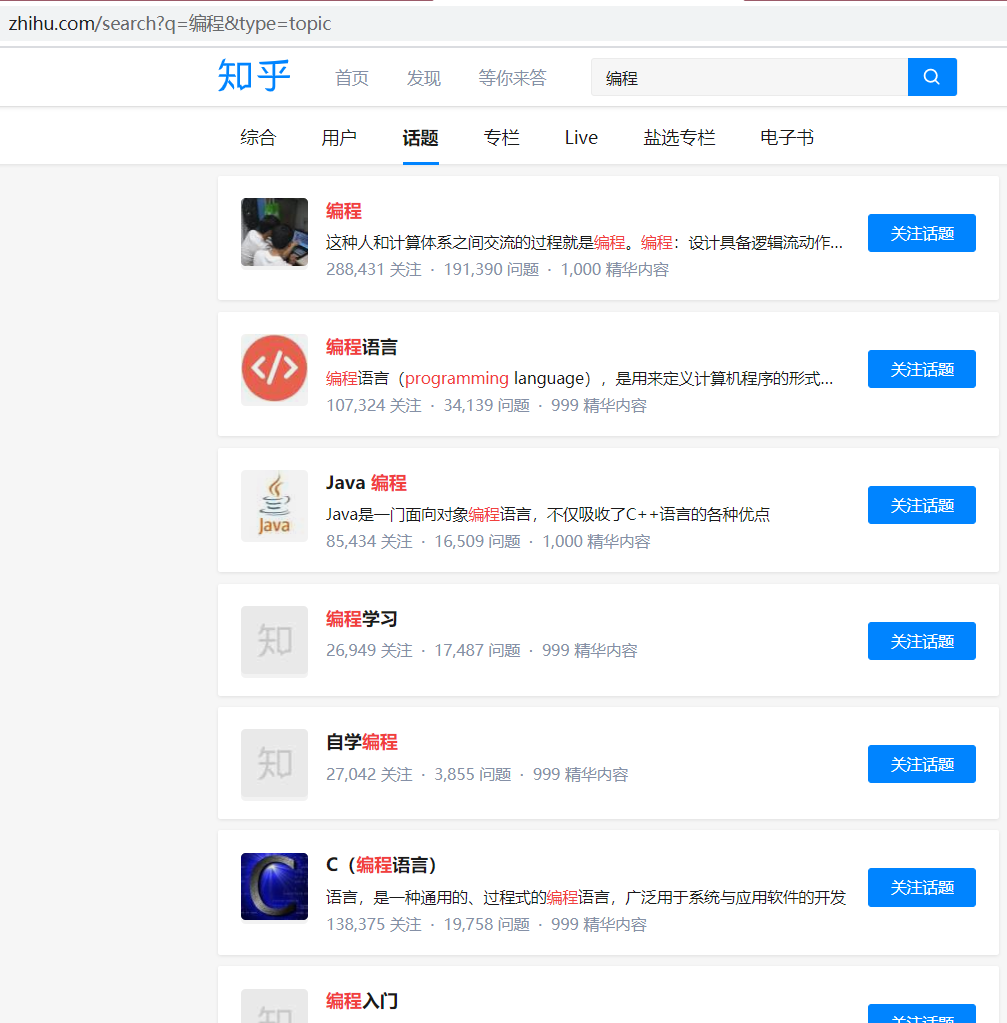Click the 288,431 关注 count text
1007x1023 pixels.
tap(374, 269)
